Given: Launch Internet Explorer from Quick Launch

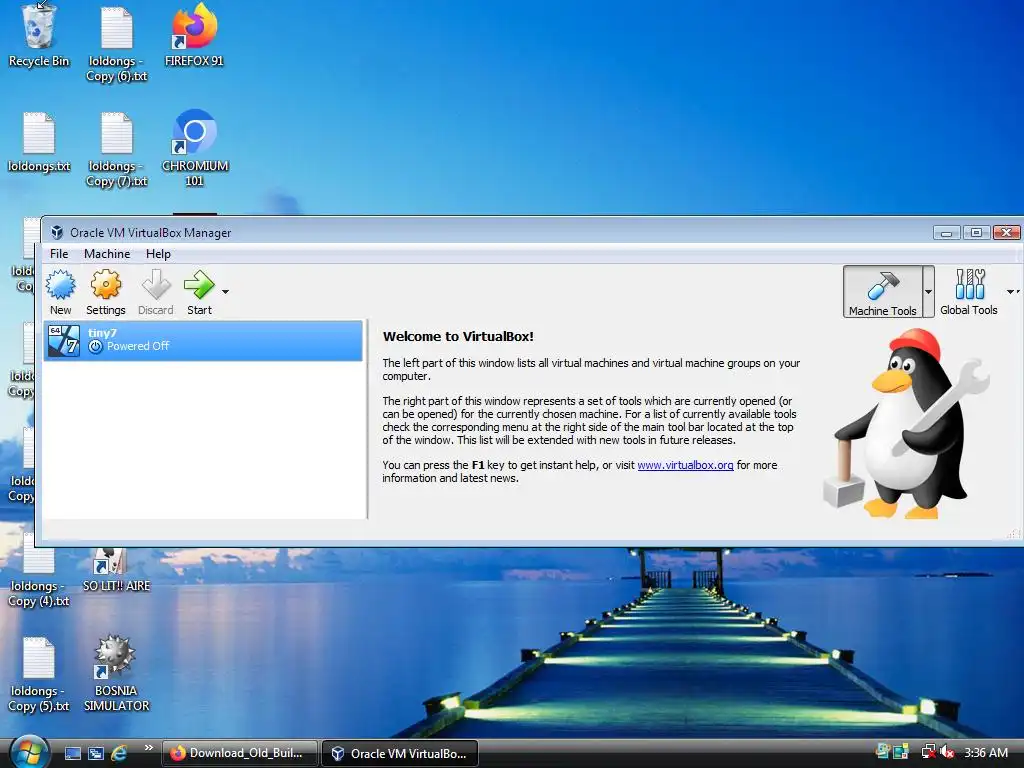Looking at the screenshot, I should [x=119, y=753].
